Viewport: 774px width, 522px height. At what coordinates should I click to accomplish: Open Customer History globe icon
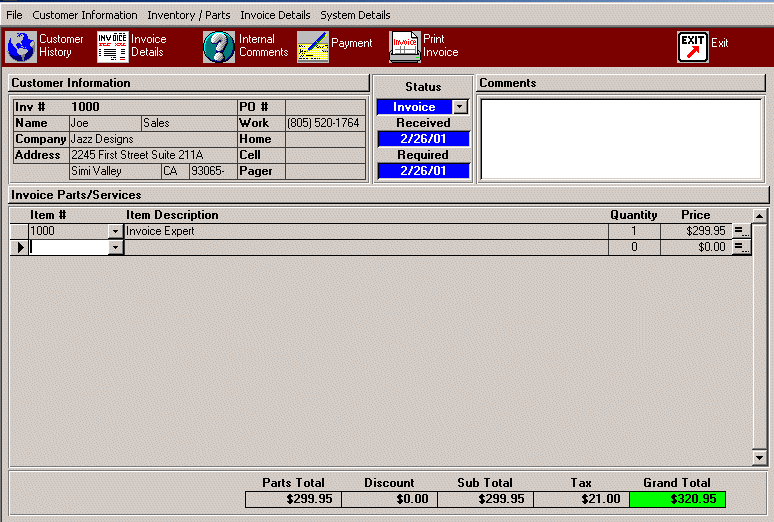click(21, 47)
